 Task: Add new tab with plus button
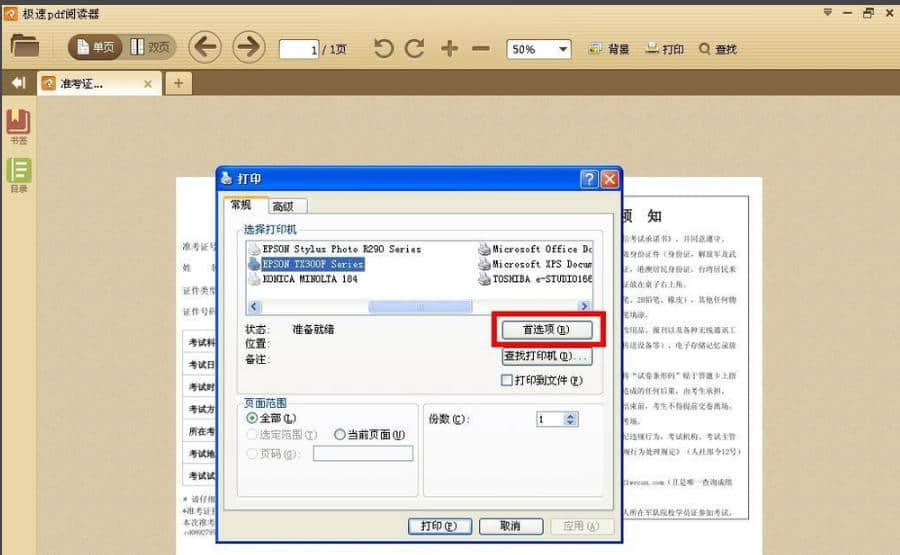click(178, 83)
